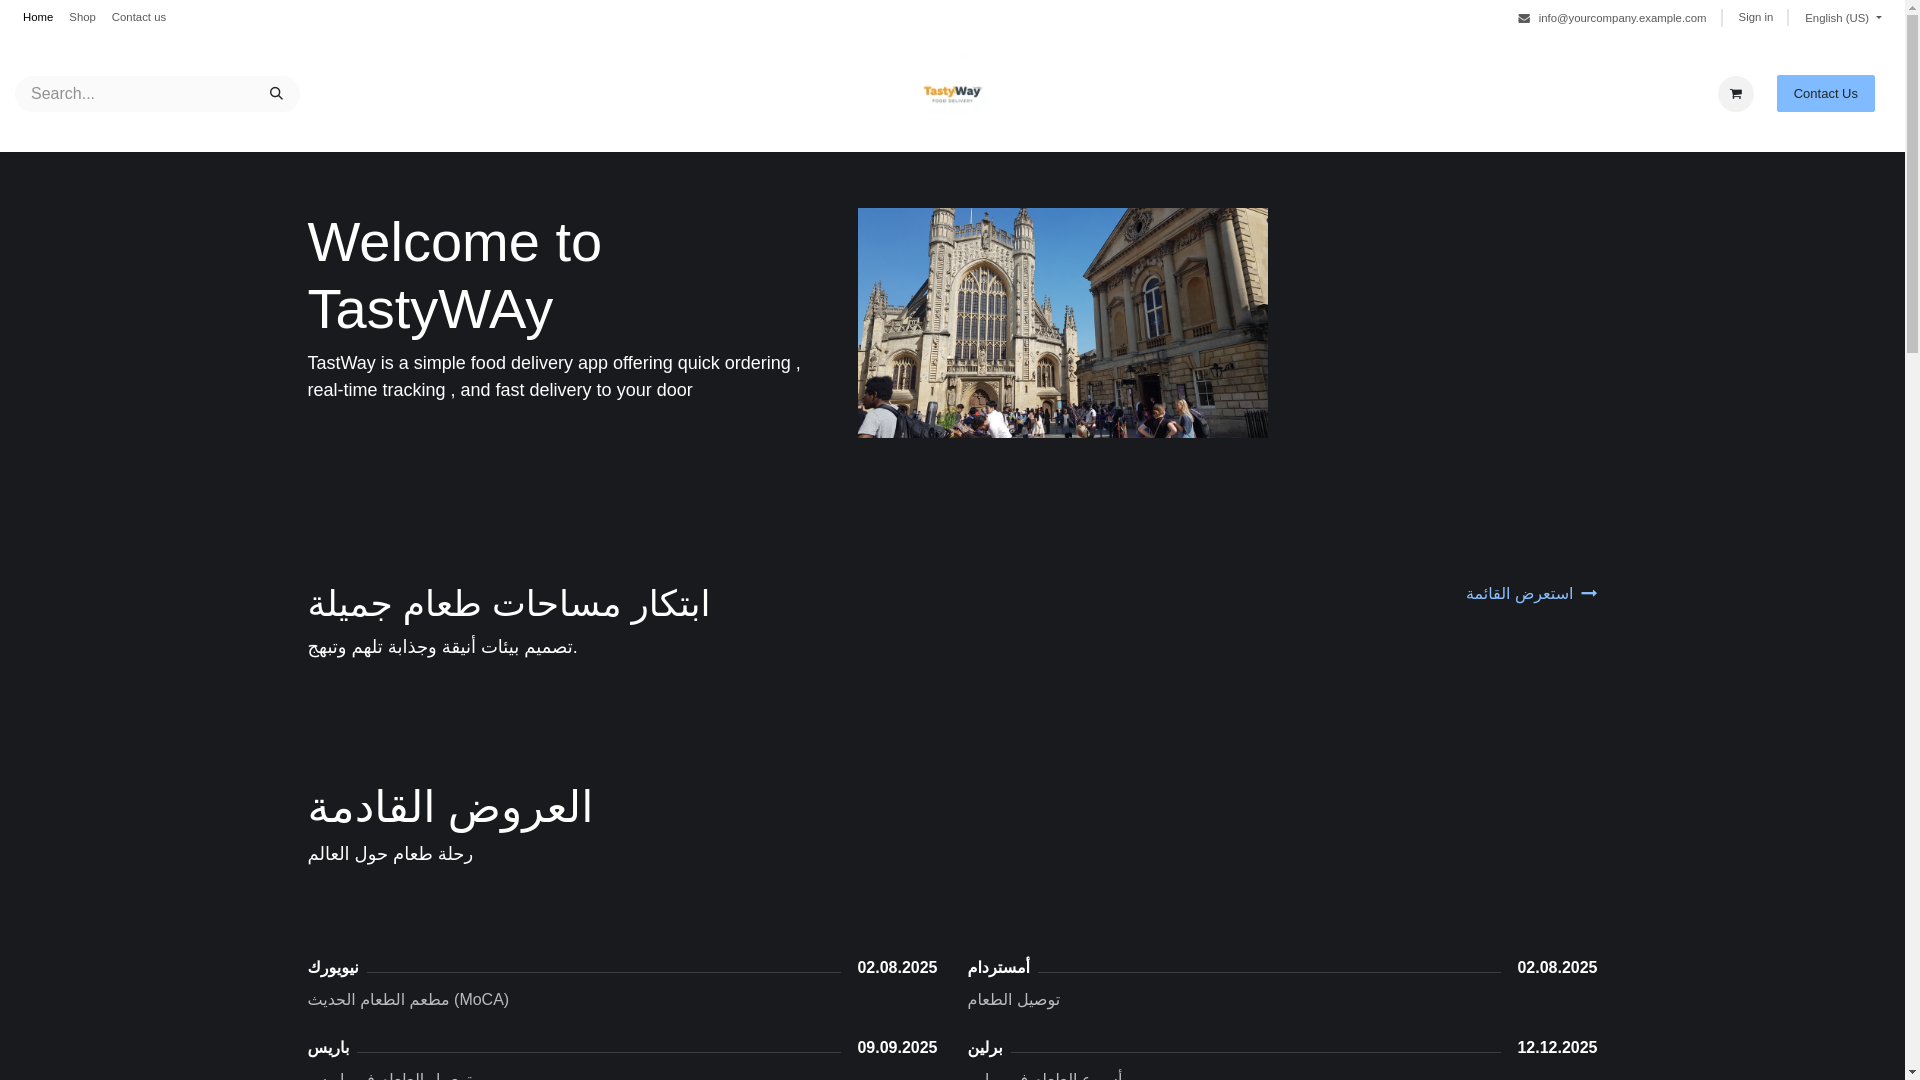Go to the Home menu item
The width and height of the screenshot is (1920, 1080).
coord(38,17)
